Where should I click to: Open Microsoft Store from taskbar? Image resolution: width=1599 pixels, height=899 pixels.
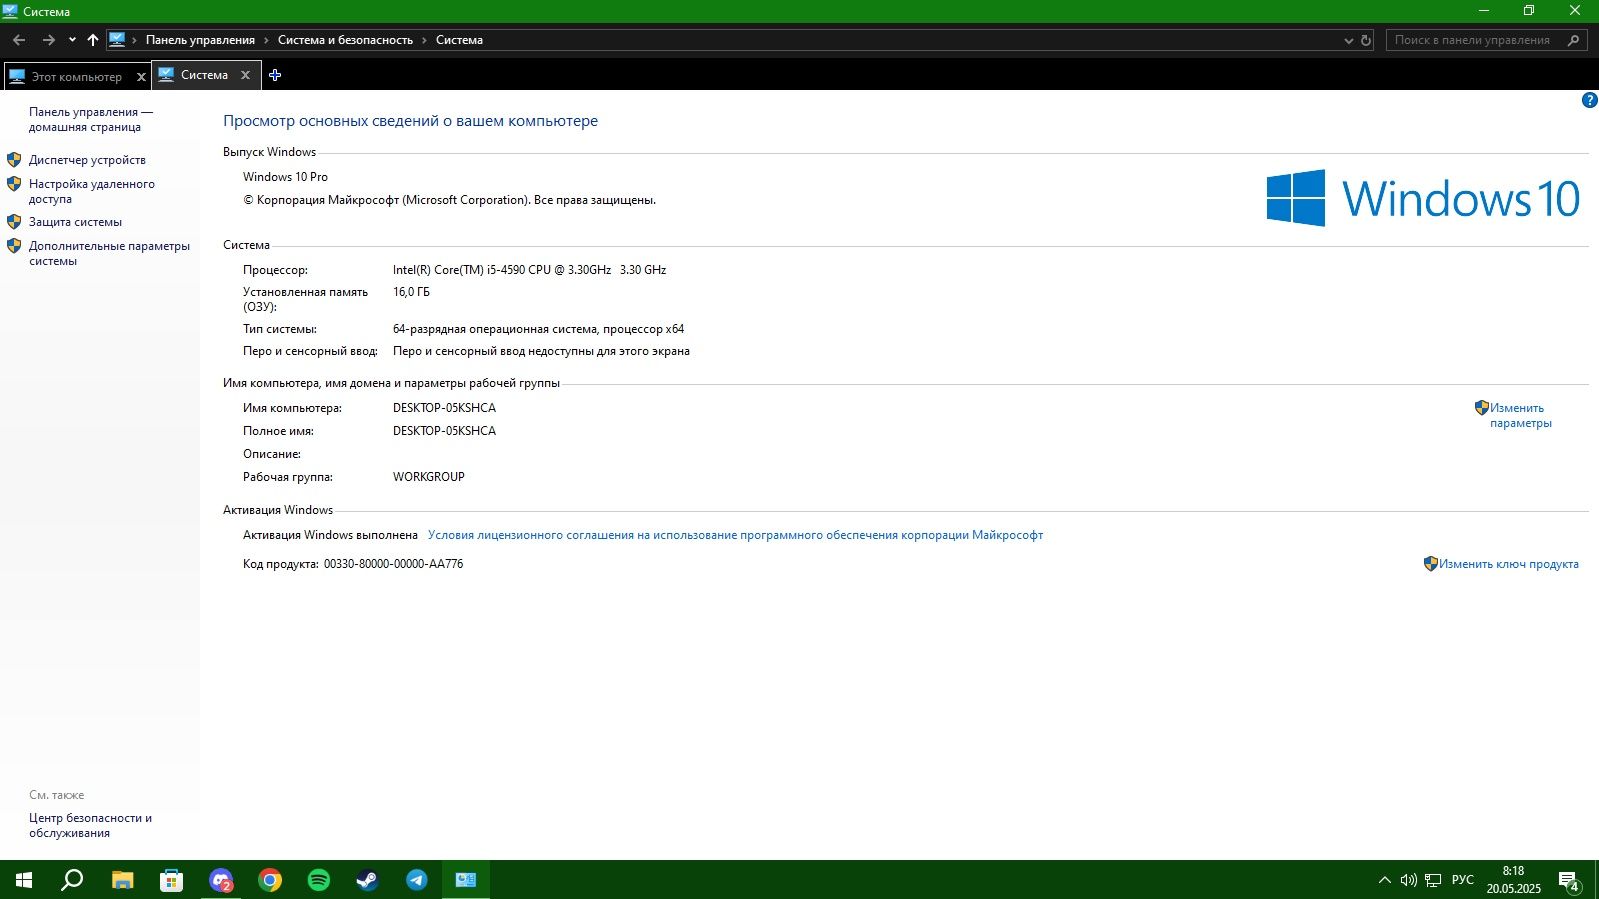click(171, 880)
